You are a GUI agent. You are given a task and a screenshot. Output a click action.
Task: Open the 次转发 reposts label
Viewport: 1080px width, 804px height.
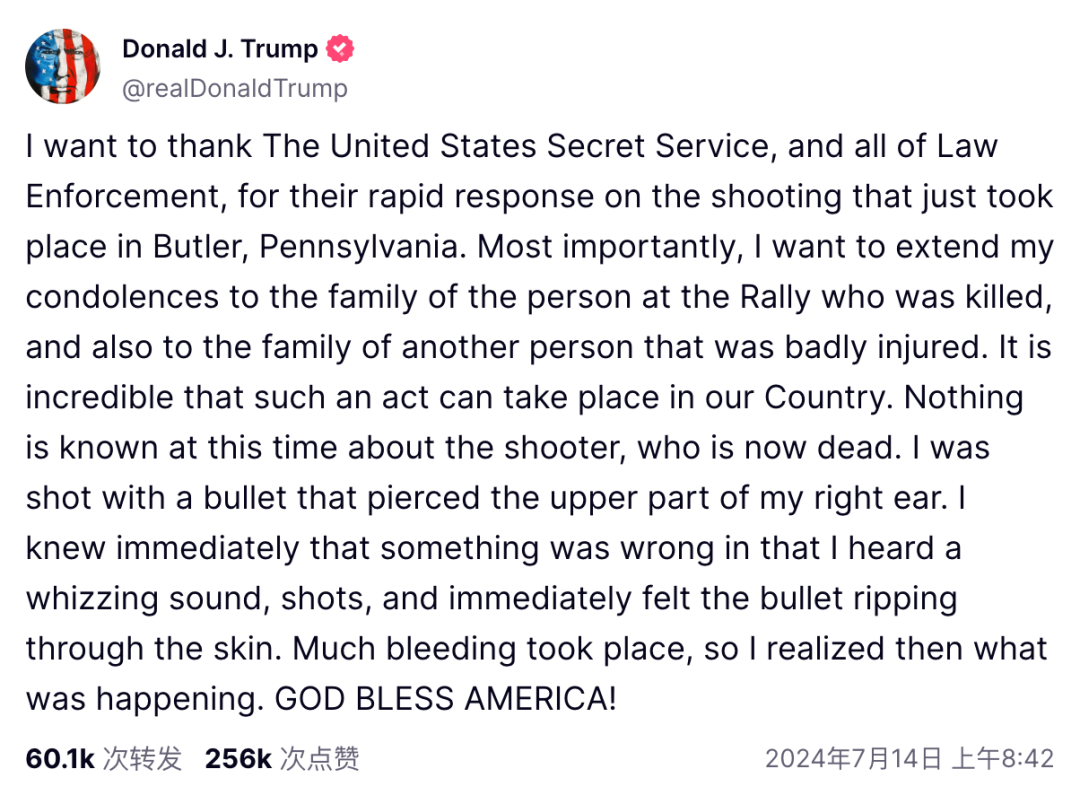[143, 759]
